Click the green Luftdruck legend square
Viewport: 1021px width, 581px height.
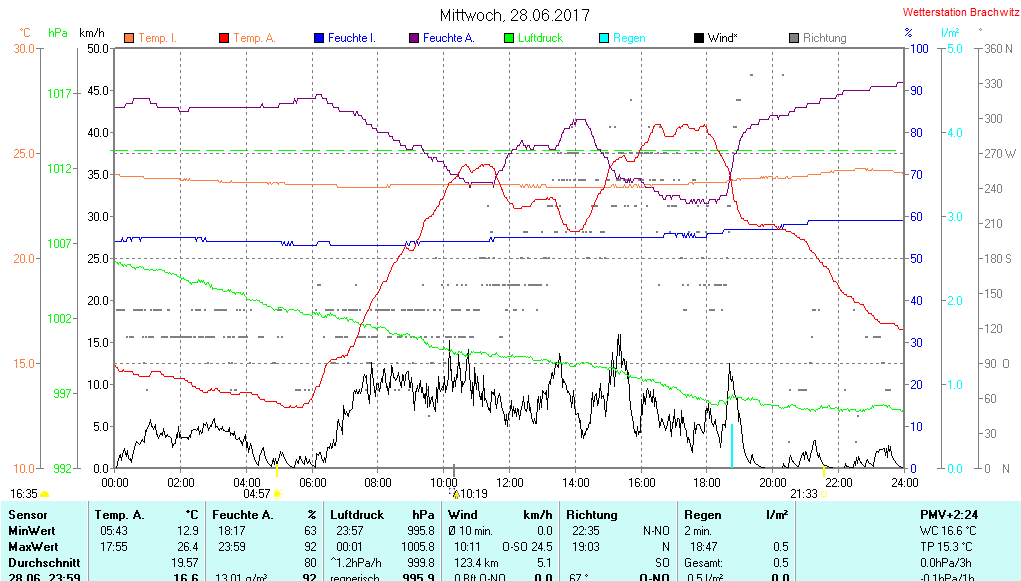coord(509,38)
